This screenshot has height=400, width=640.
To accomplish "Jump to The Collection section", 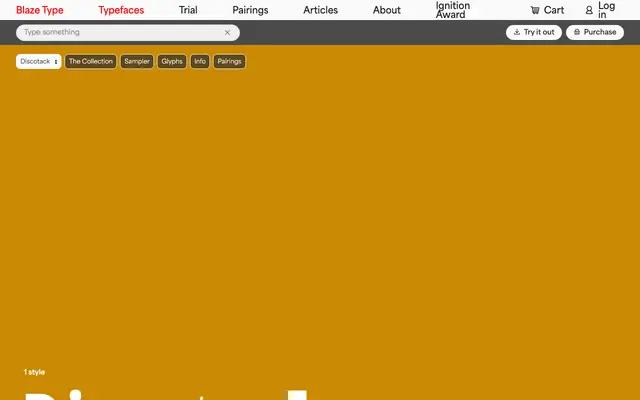I will point(91,62).
